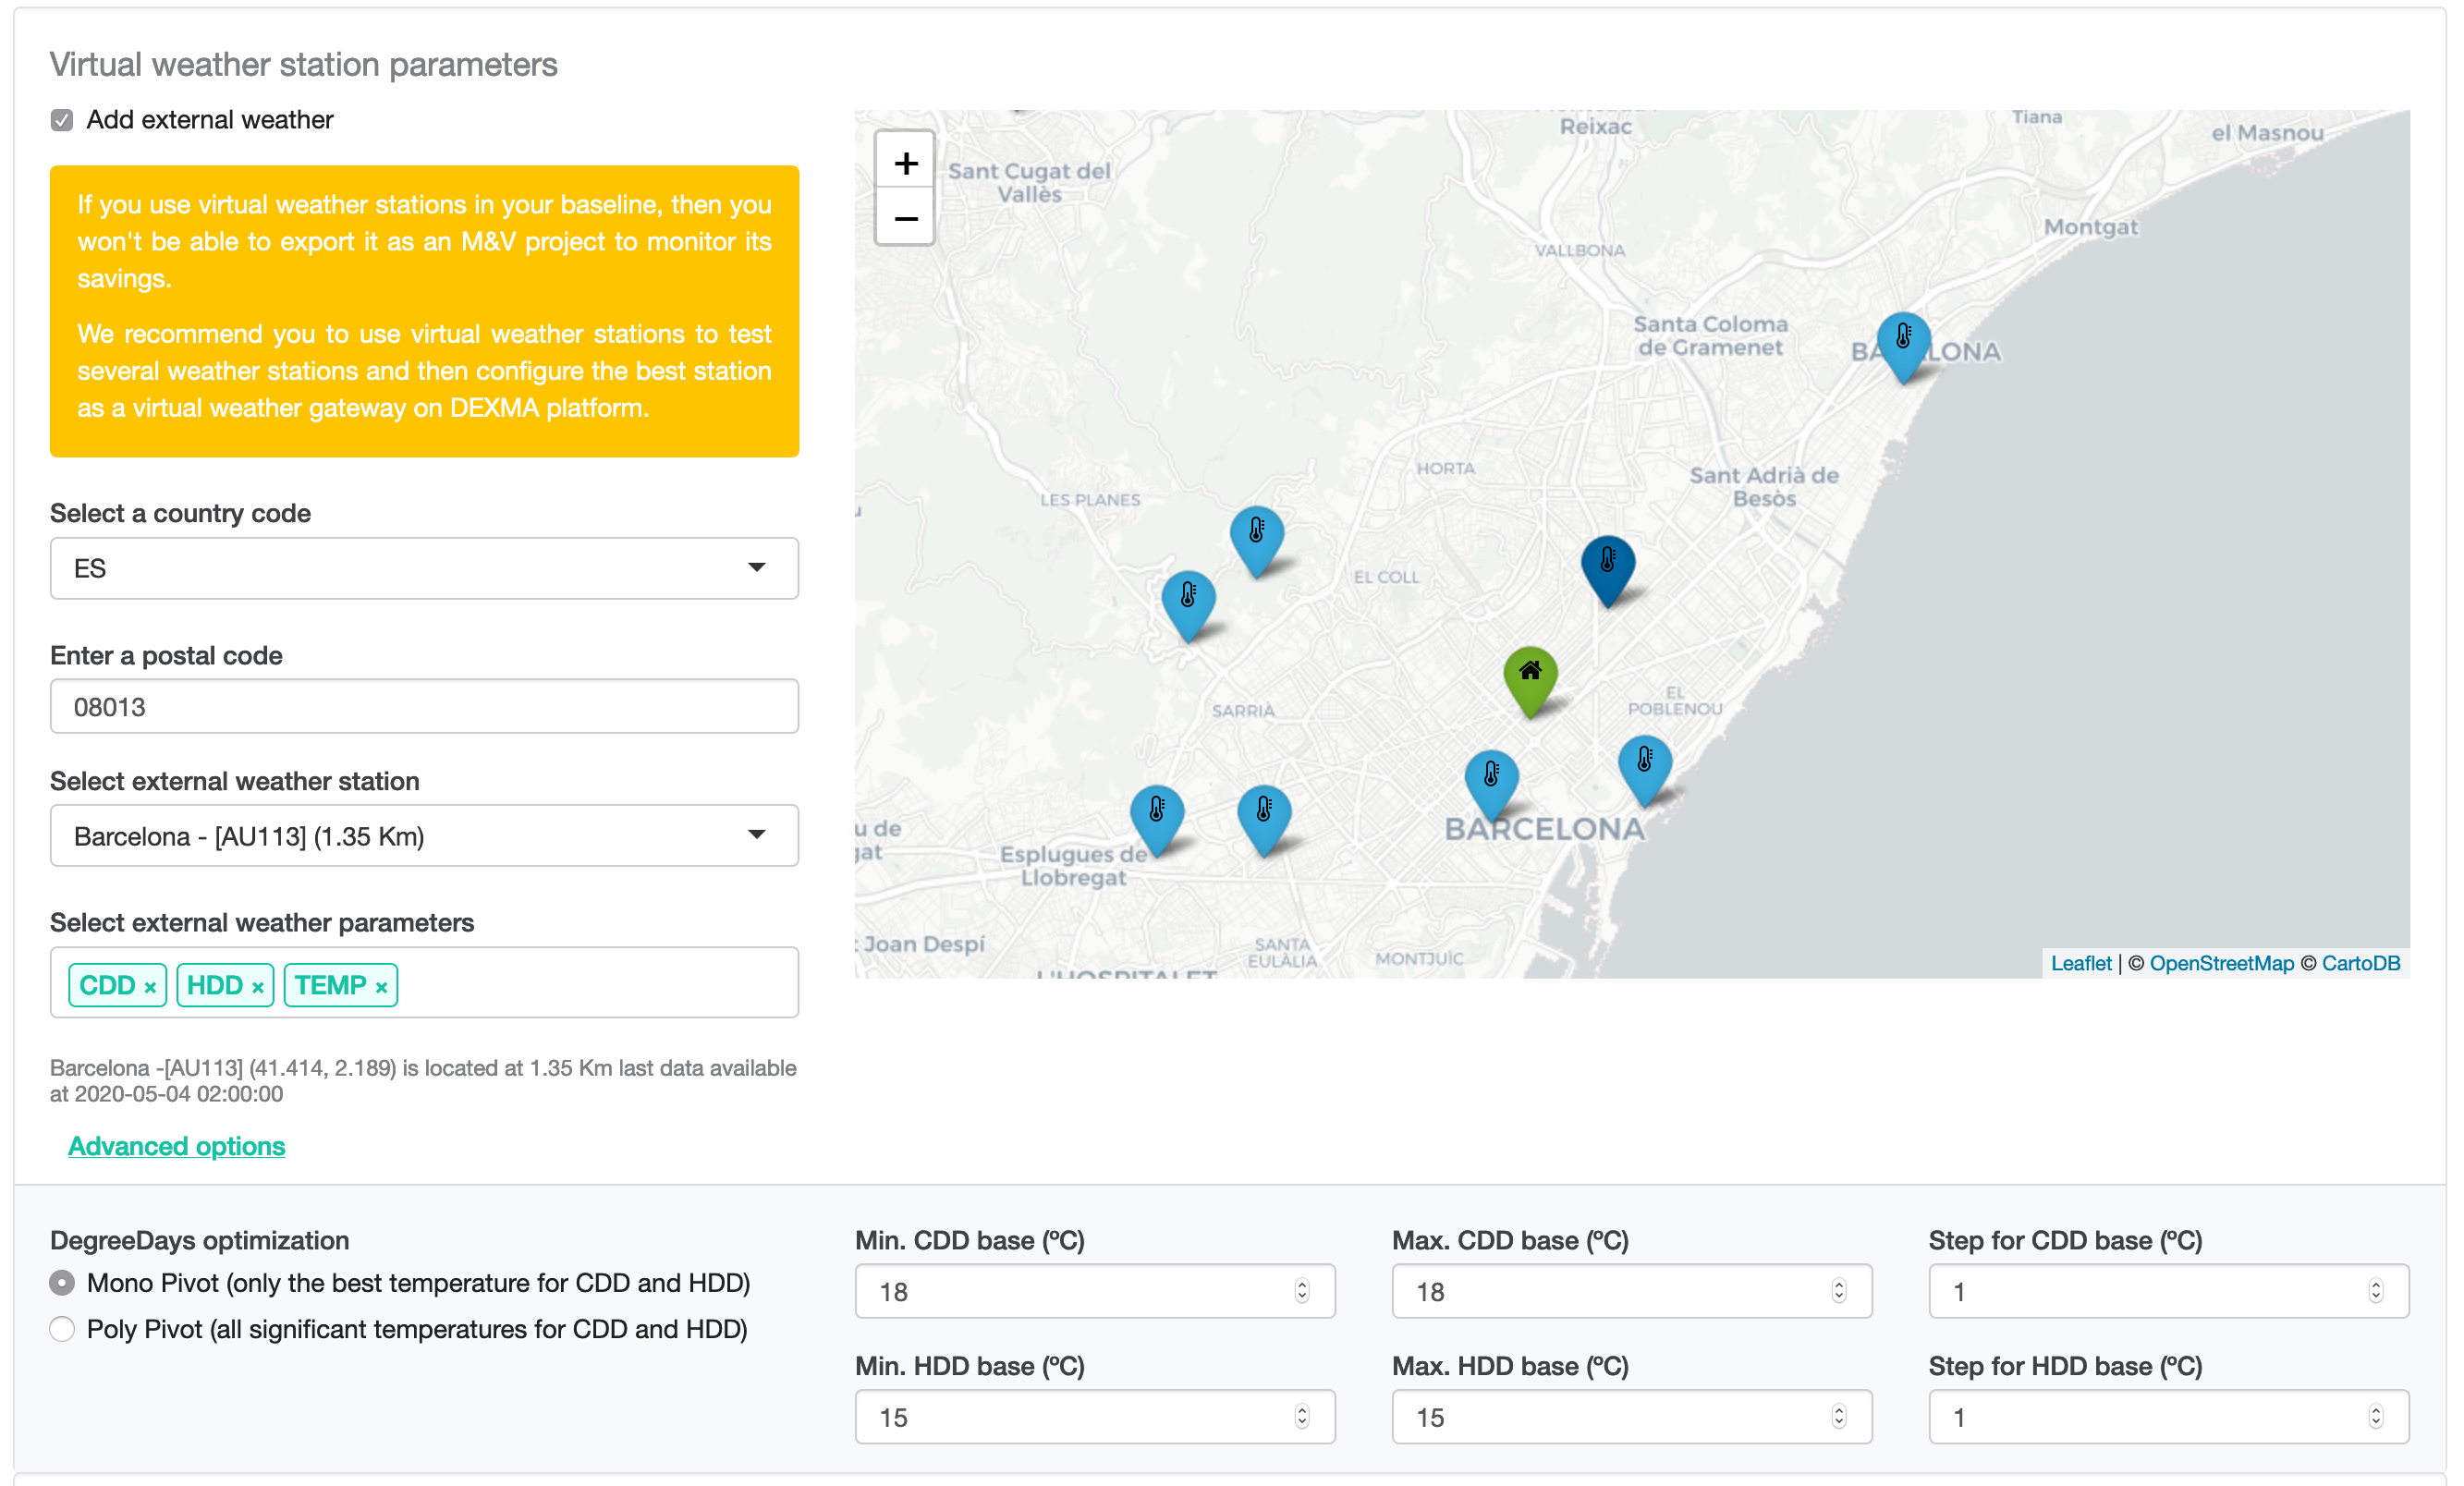Remove the TEMP parameter tag
The height and width of the screenshot is (1486, 2464).
pos(381,987)
